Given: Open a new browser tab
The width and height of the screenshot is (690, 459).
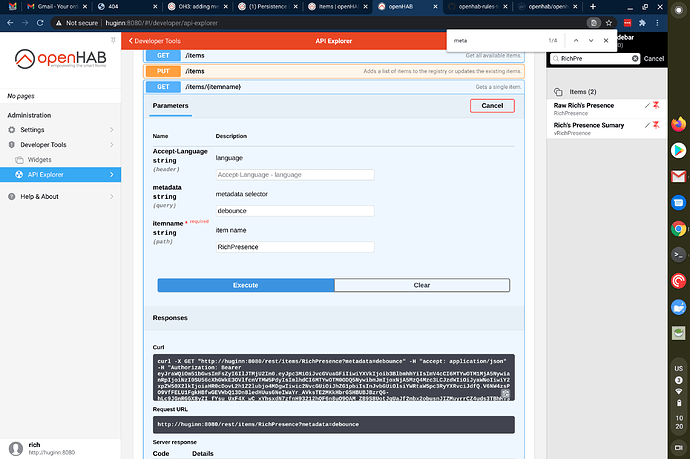Looking at the screenshot, I should point(593,7).
